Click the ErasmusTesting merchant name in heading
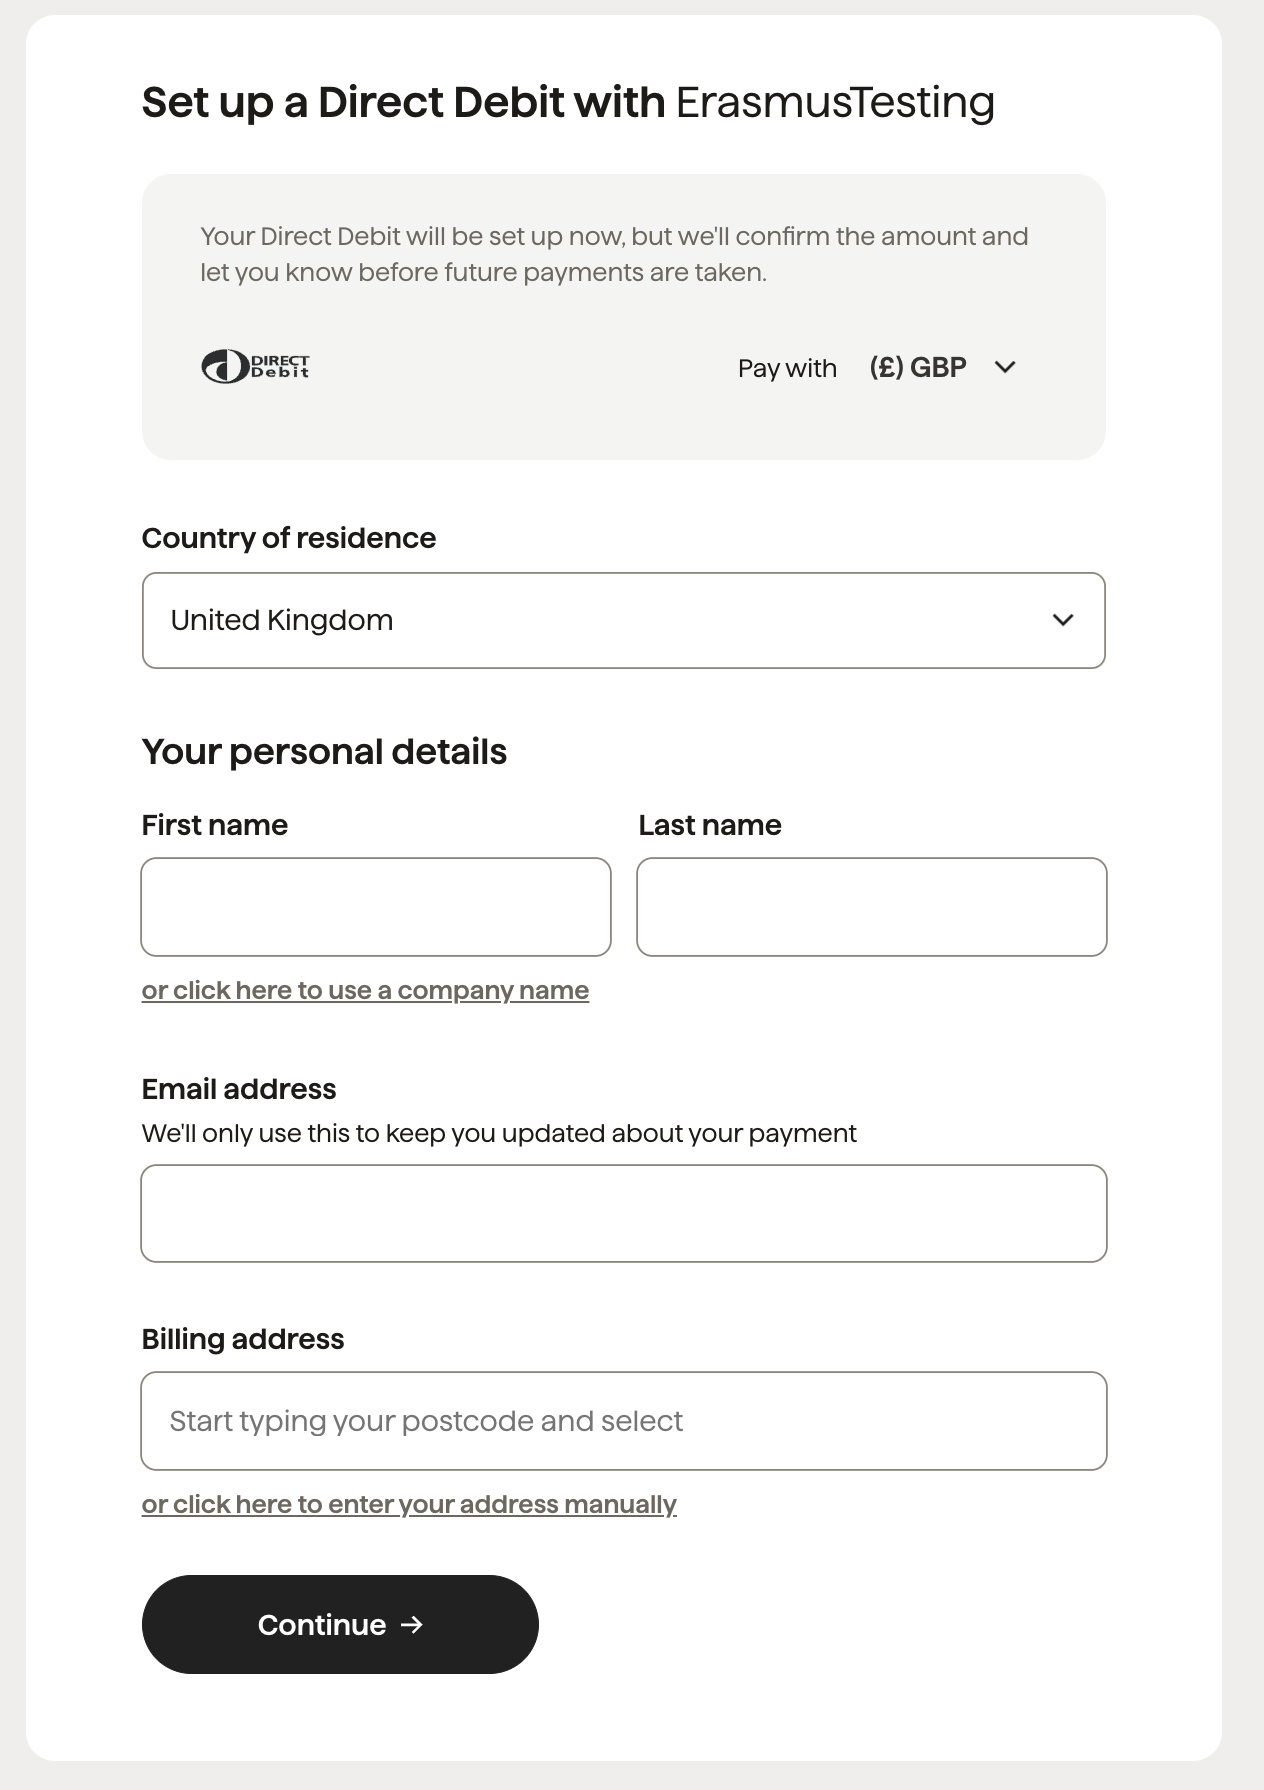 point(836,103)
